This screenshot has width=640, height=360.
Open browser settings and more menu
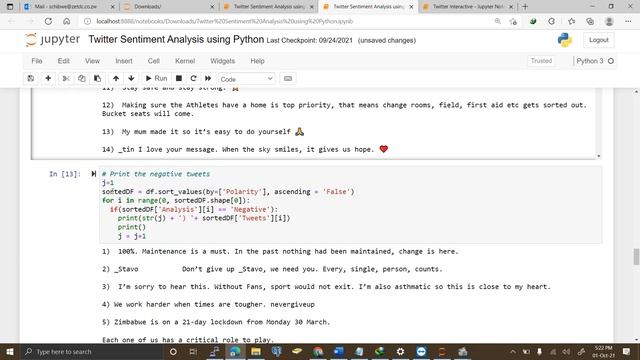[x=628, y=21]
